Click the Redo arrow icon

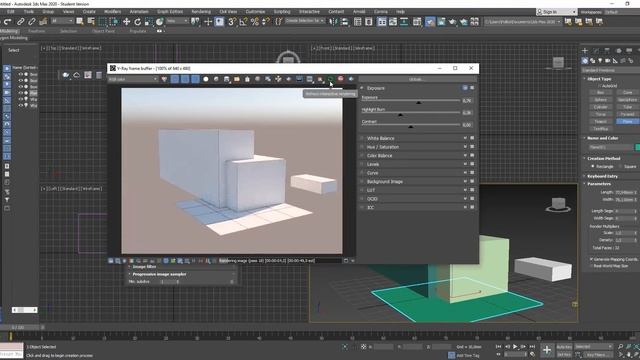7,22
